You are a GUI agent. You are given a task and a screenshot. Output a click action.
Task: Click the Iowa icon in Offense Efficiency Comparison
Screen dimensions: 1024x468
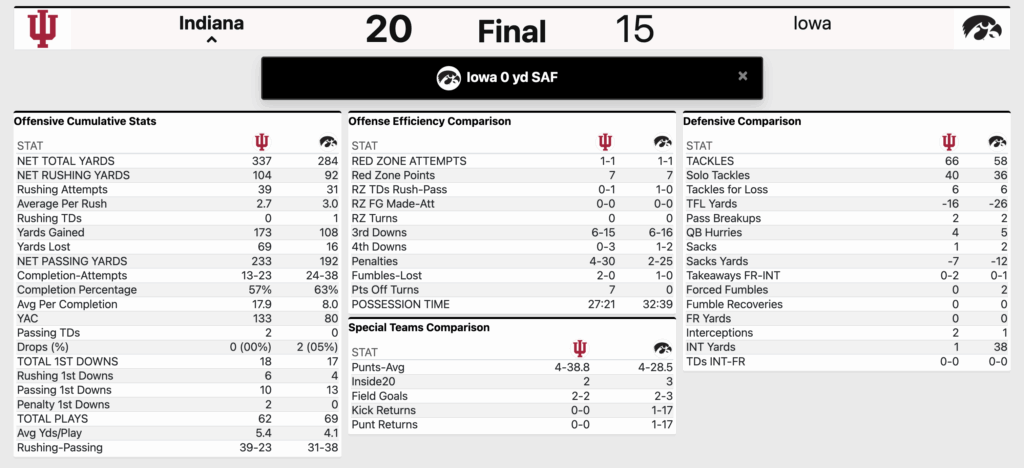click(663, 142)
